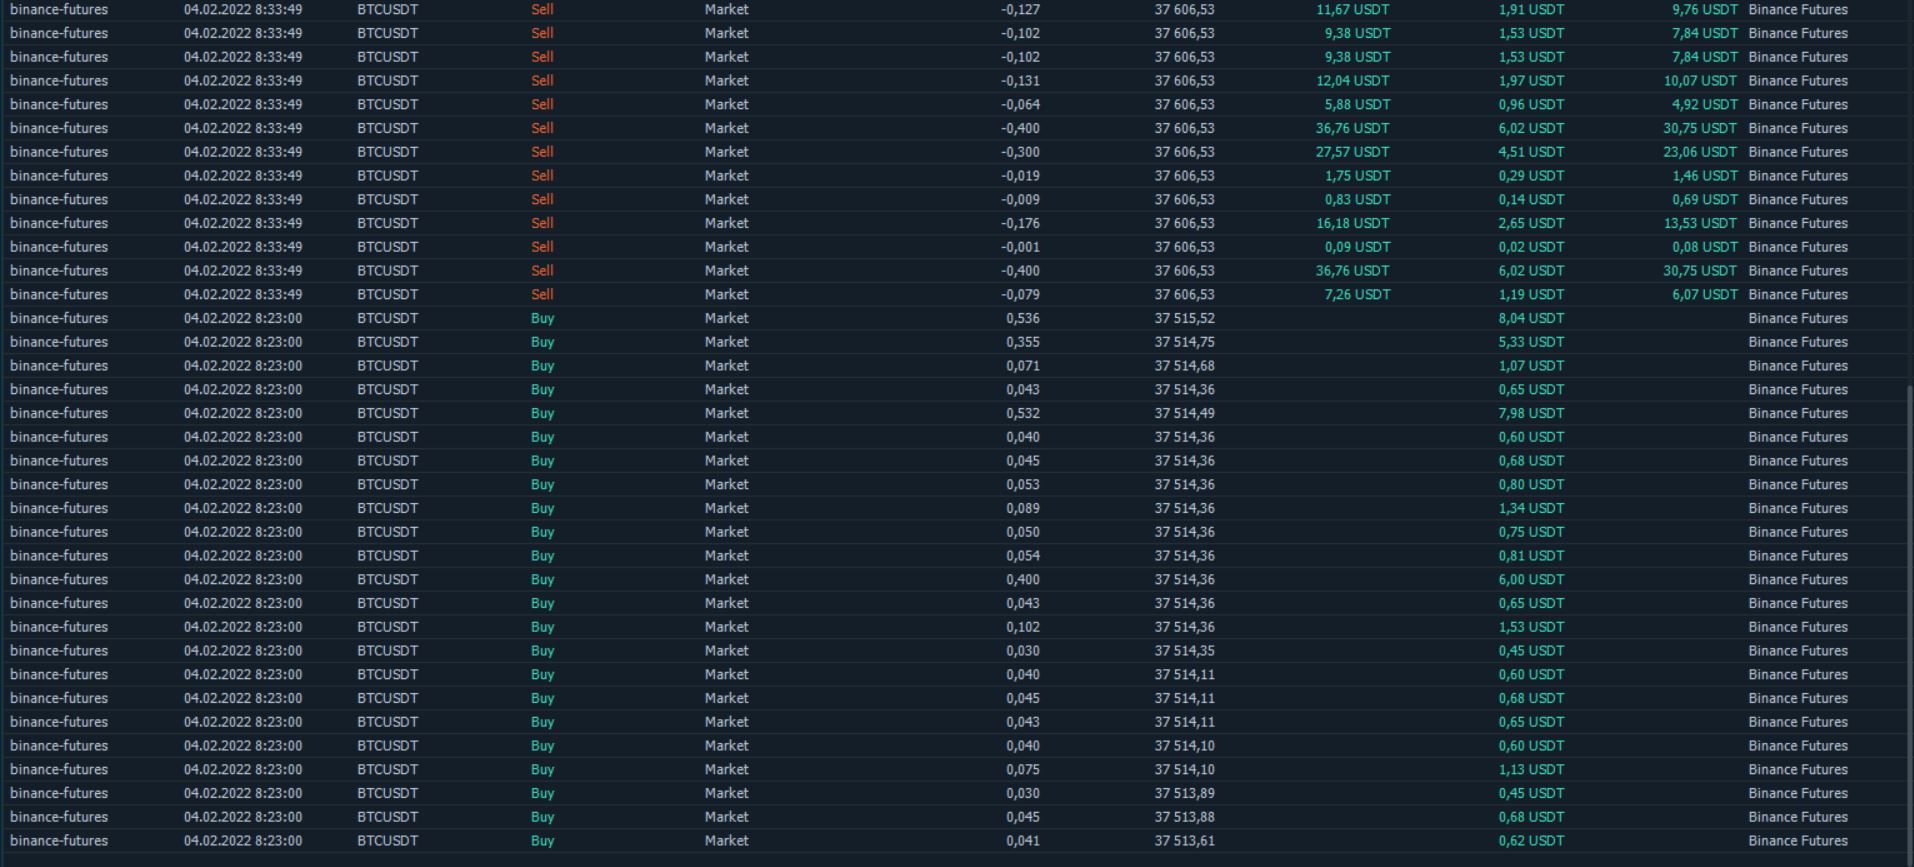Select the quantity cell -0,127
This screenshot has width=1914, height=867.
(1020, 9)
